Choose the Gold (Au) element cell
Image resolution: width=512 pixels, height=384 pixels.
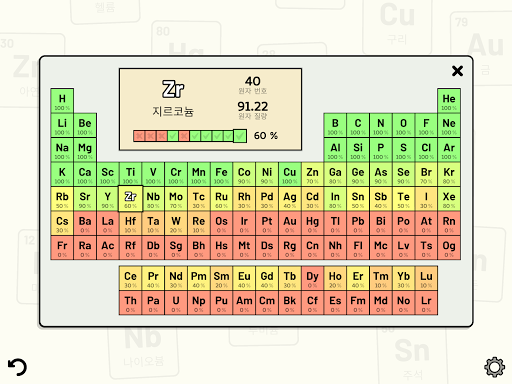click(290, 223)
